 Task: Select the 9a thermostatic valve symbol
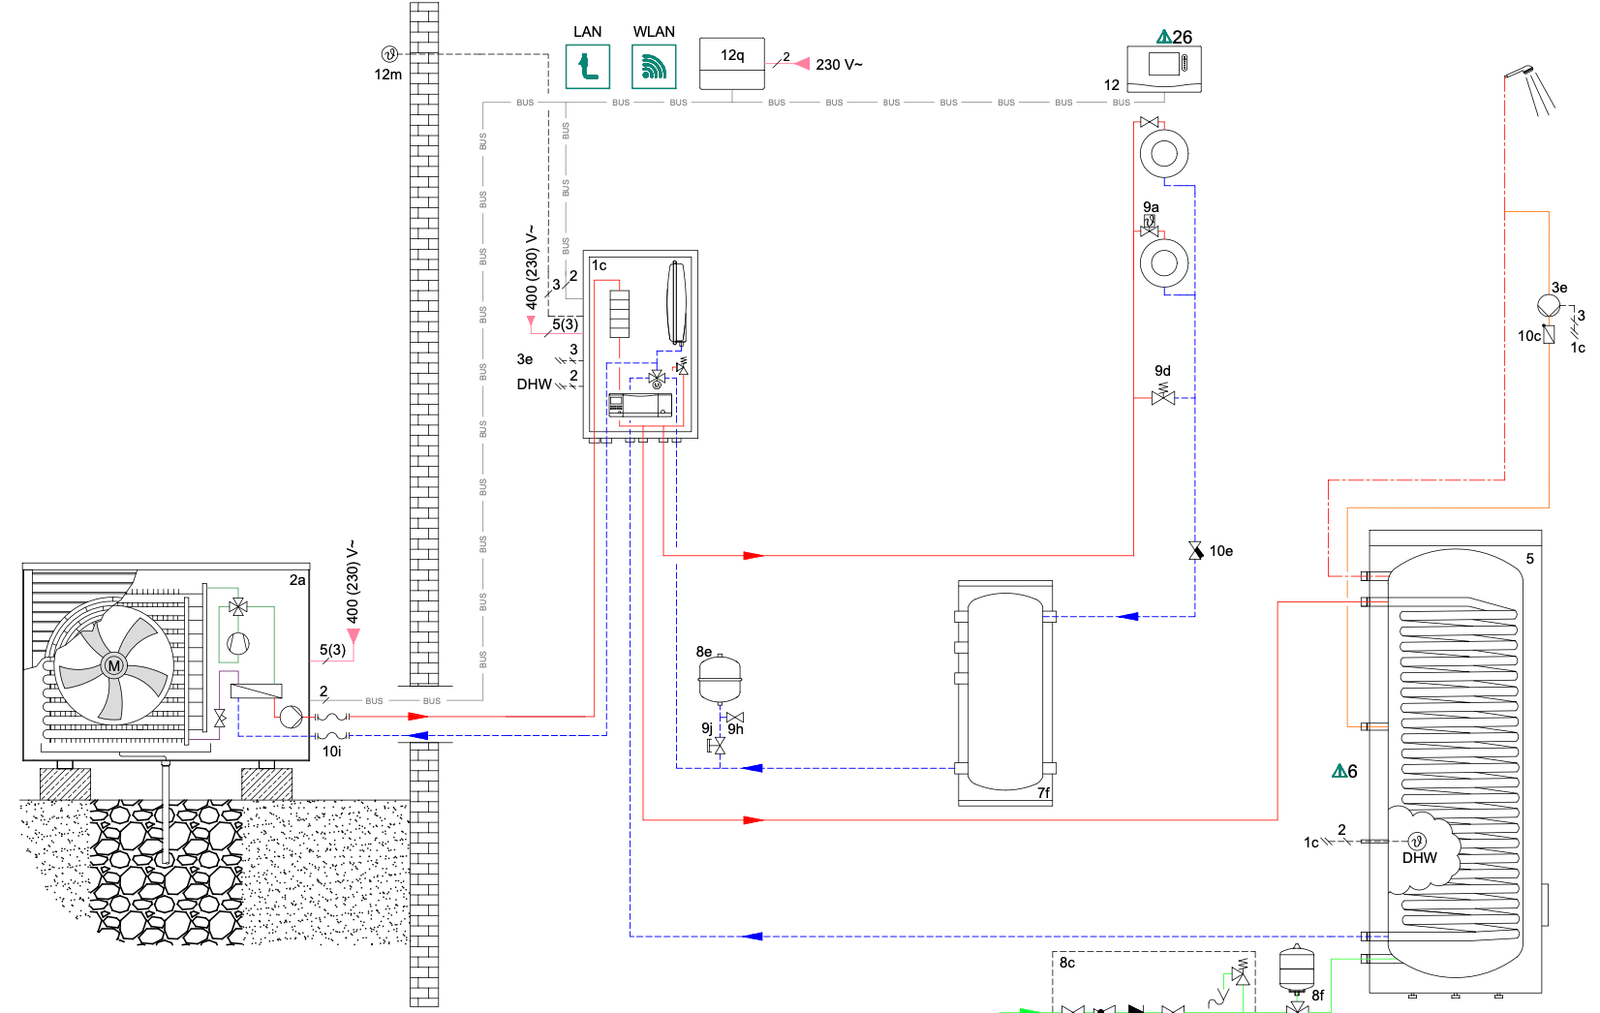pos(1150,227)
